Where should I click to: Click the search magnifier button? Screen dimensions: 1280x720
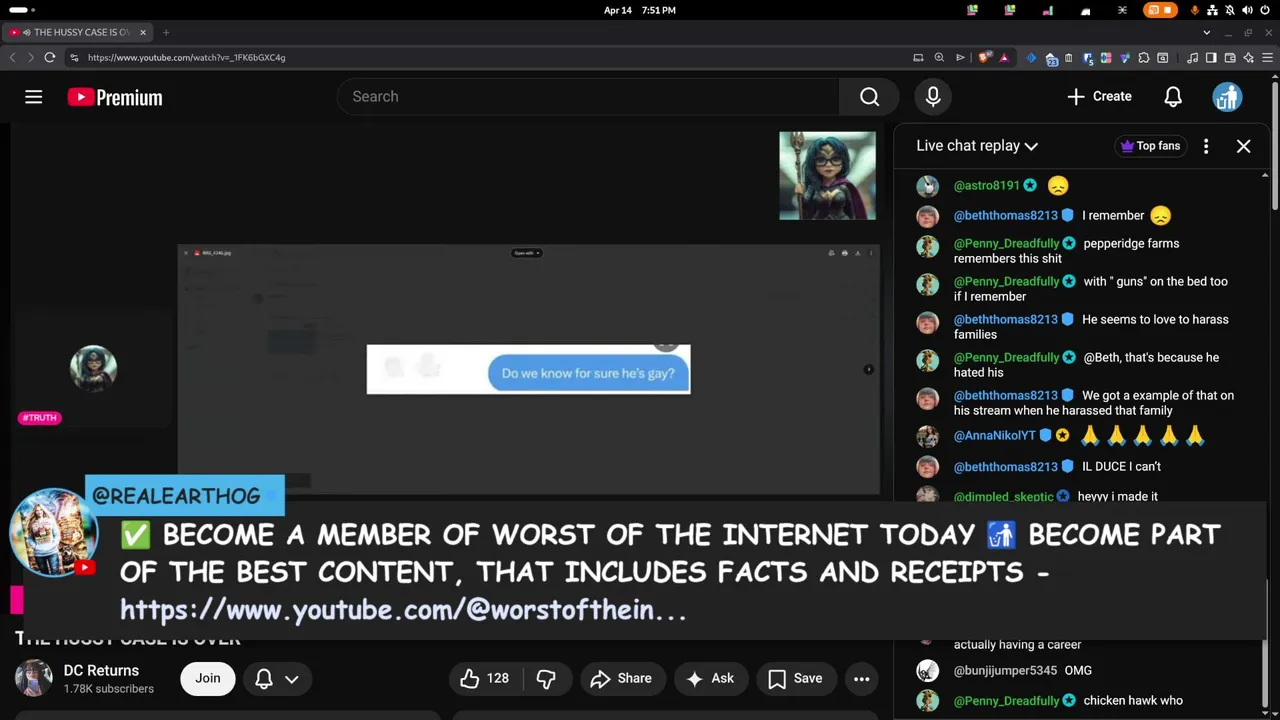pos(869,97)
